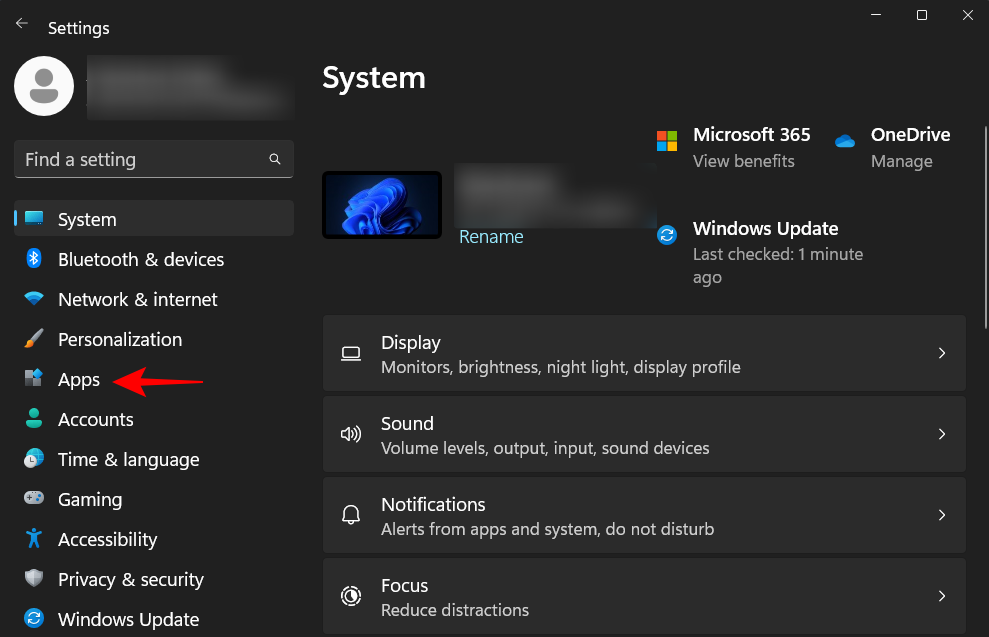The width and height of the screenshot is (989, 637).
Task: Click the Gaming controller icon
Action: click(34, 499)
